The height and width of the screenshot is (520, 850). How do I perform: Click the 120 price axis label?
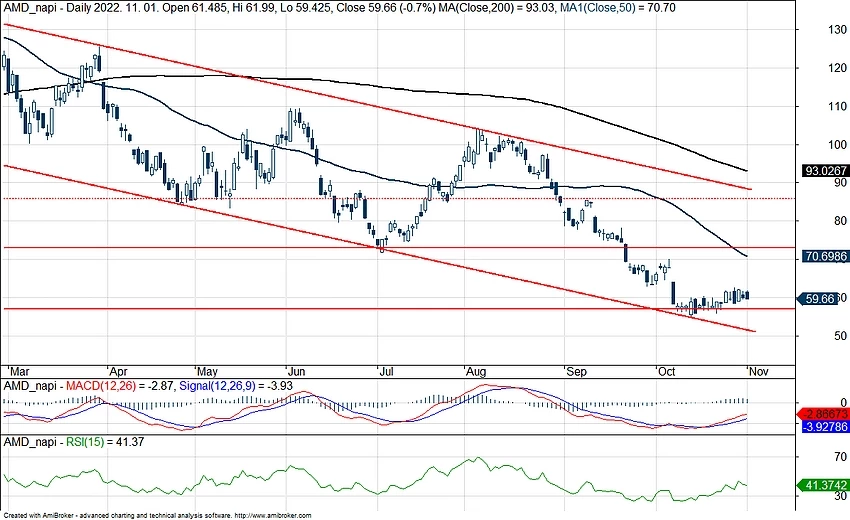point(838,68)
